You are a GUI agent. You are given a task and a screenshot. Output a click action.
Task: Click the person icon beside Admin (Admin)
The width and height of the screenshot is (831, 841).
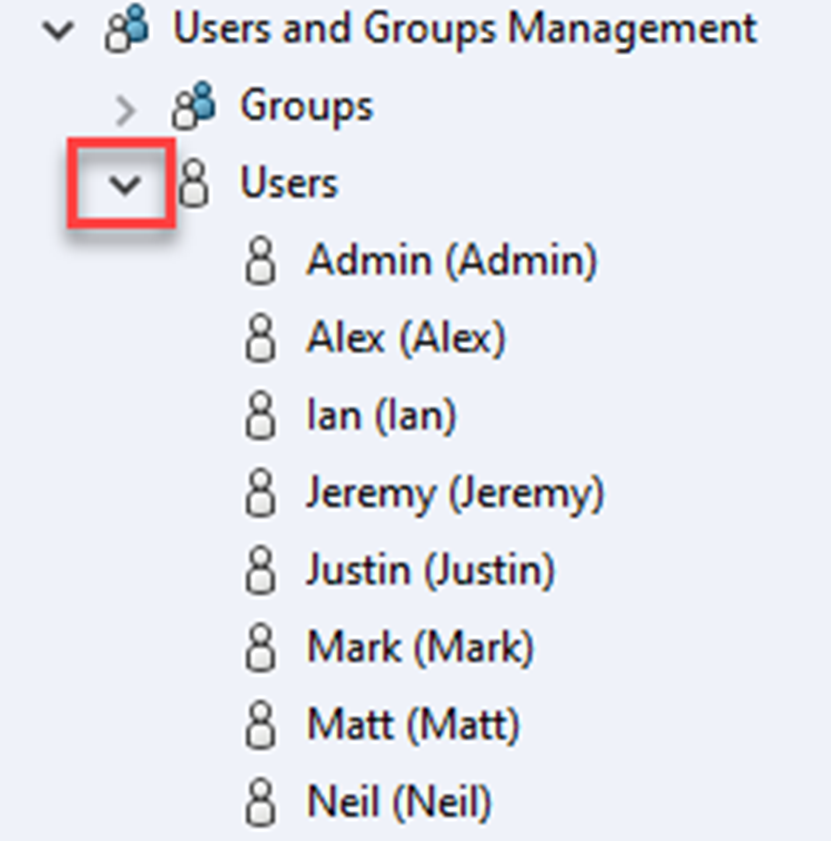(x=262, y=260)
